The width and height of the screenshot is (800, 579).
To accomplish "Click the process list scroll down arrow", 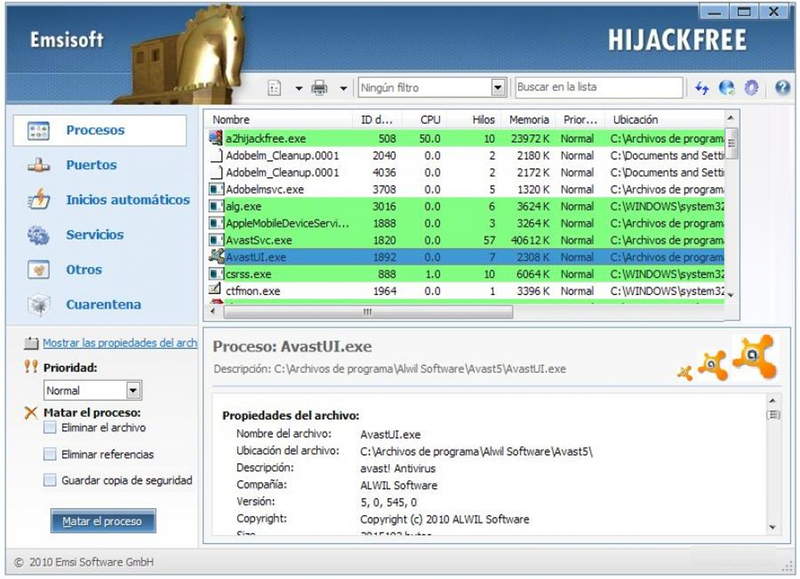I will [731, 295].
